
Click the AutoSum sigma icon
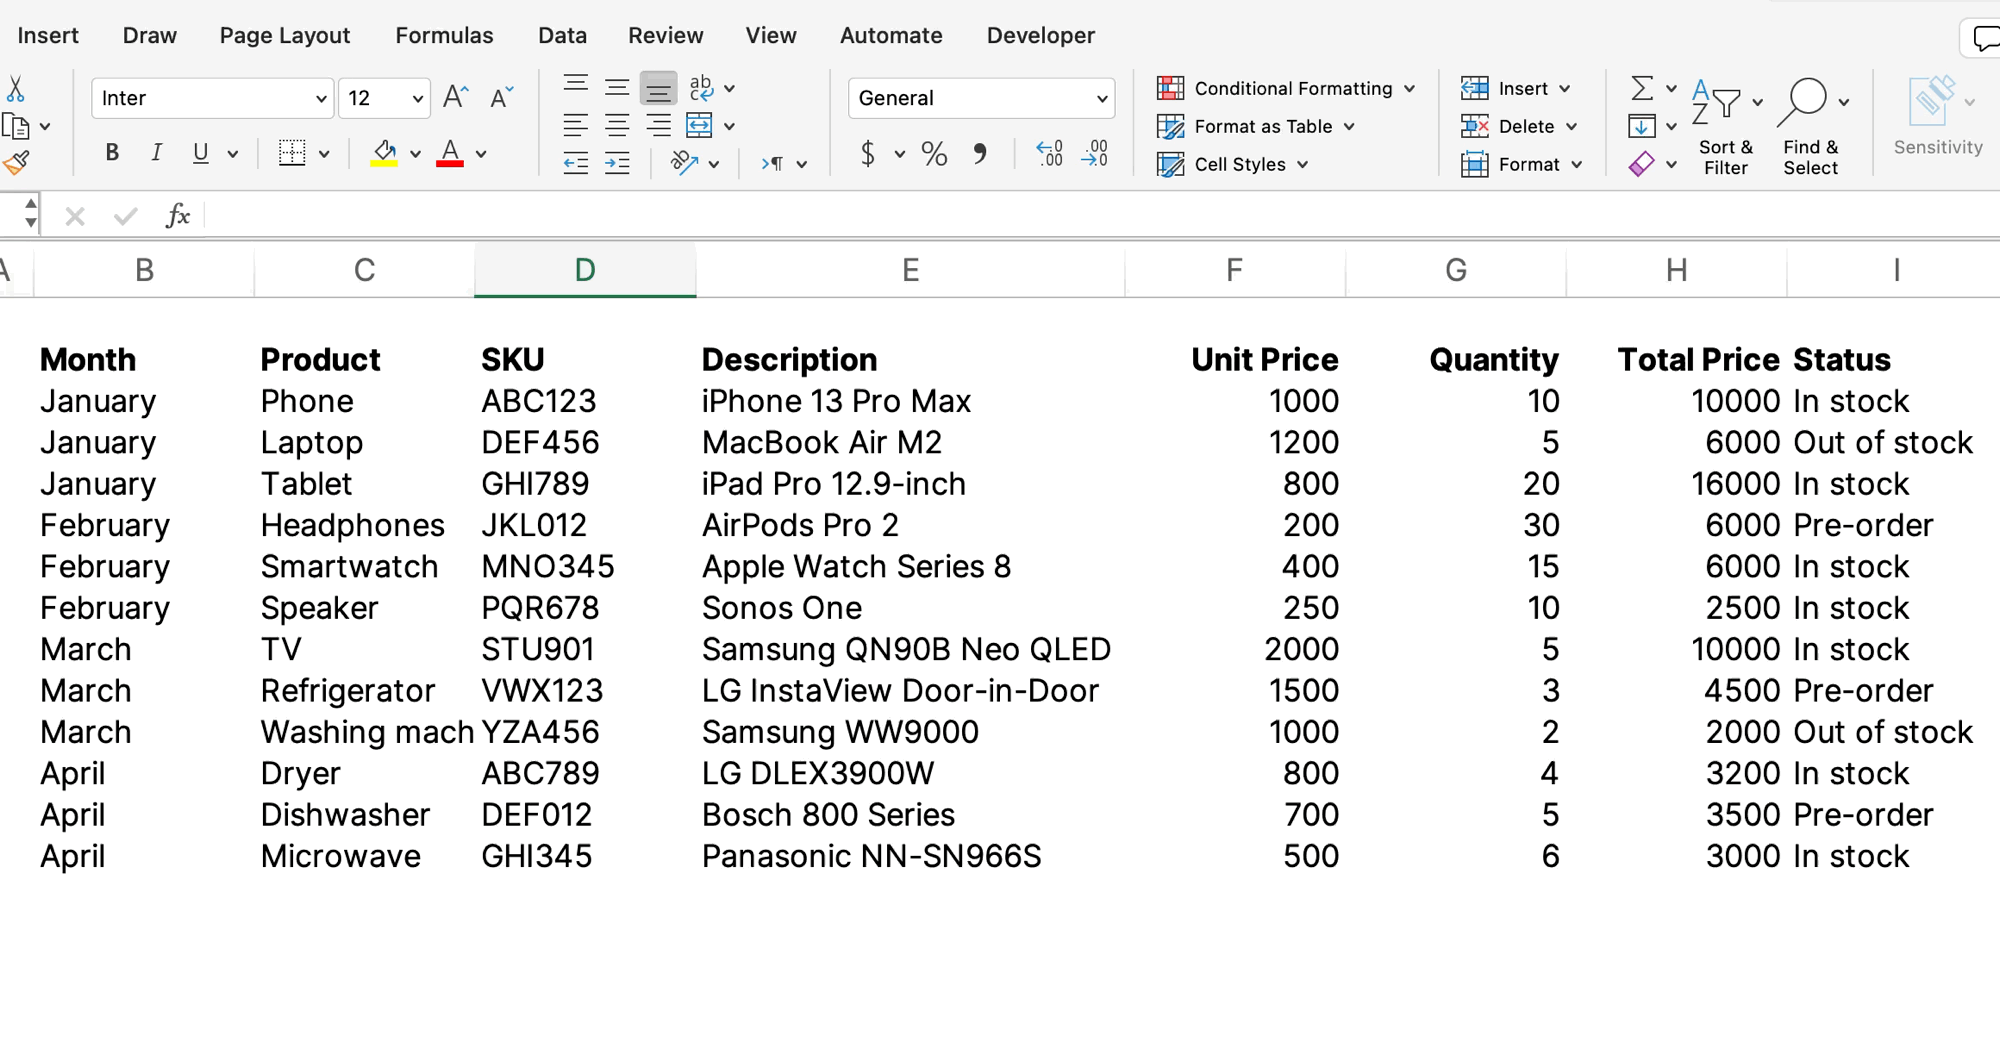coord(1641,88)
